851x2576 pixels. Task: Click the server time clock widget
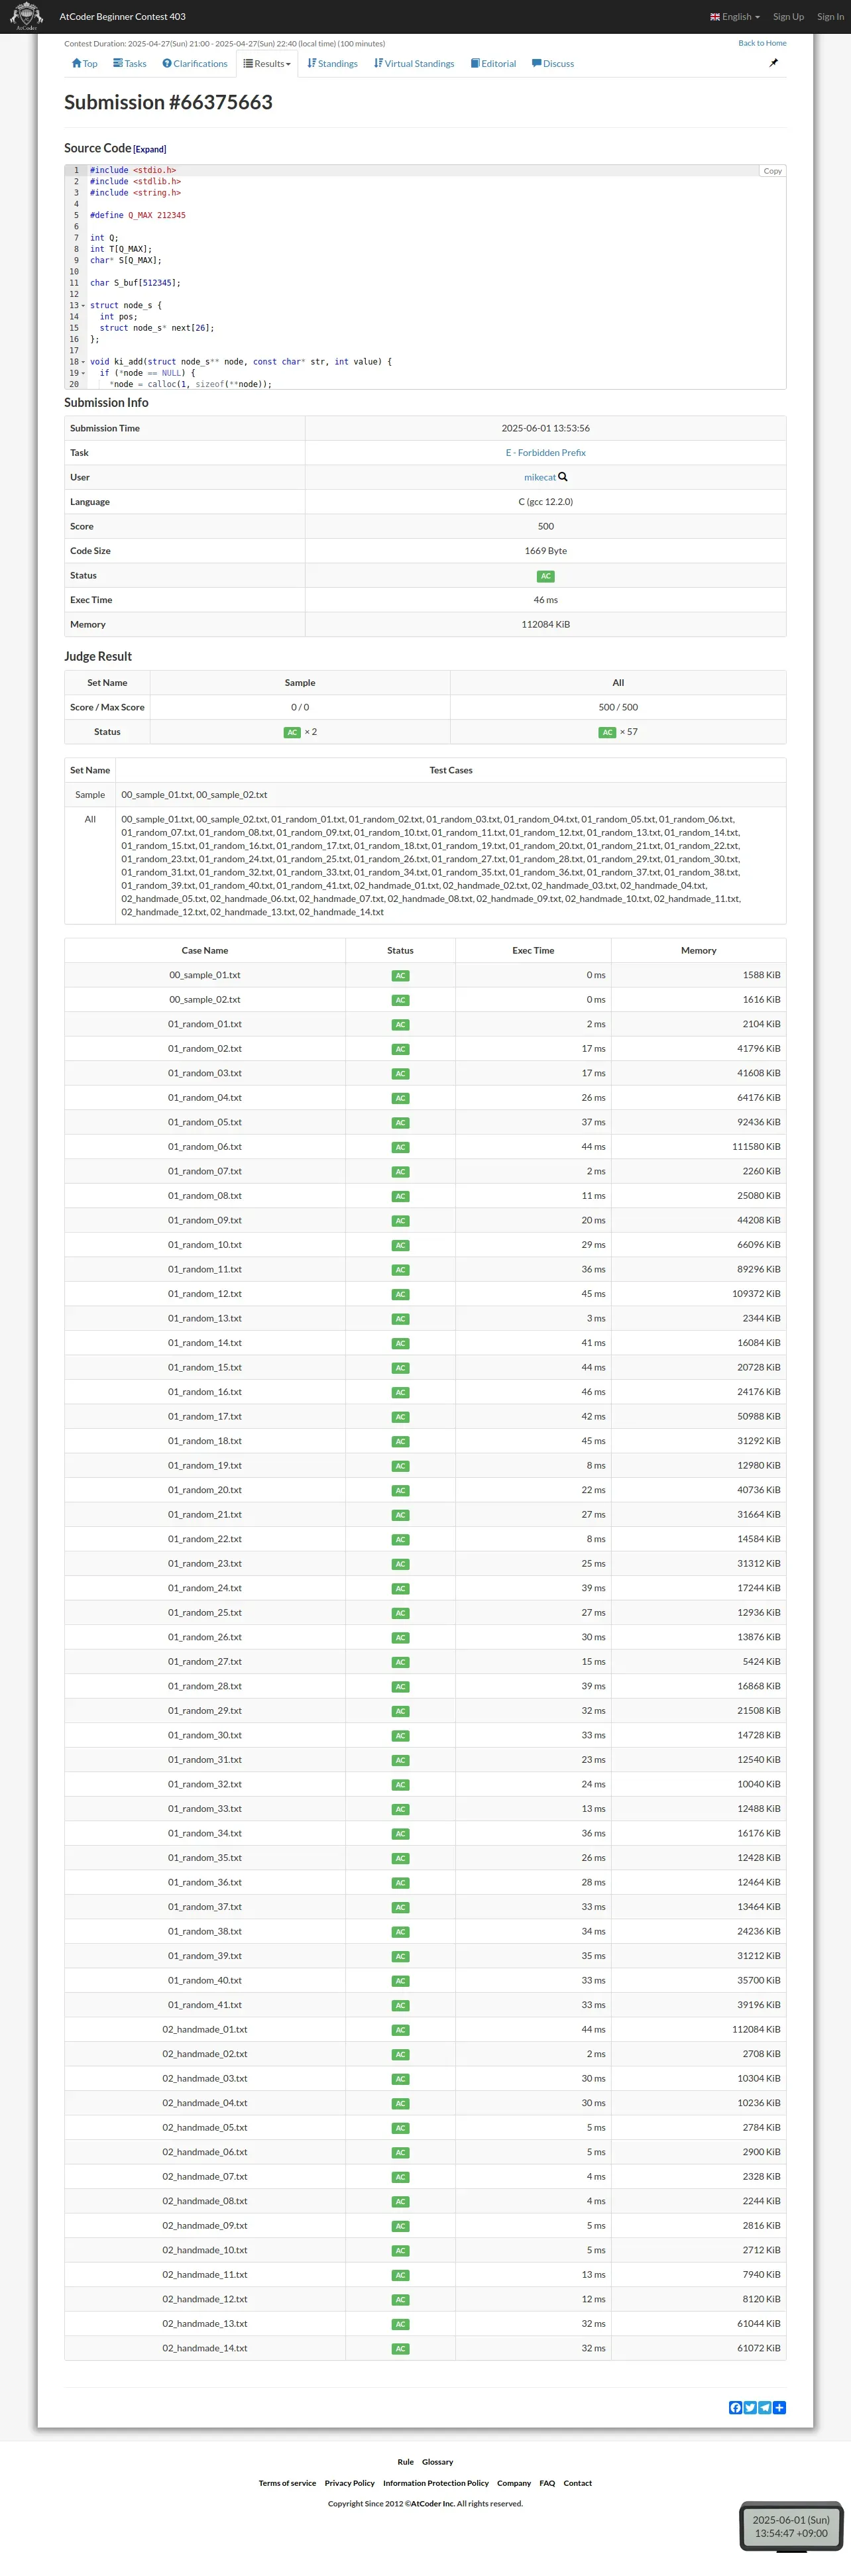(791, 2525)
